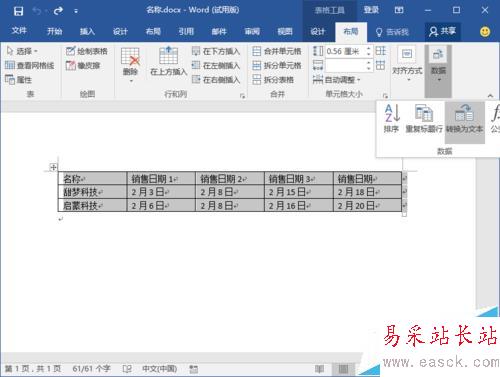
Task: Click the table move handle
Action: 53,167
